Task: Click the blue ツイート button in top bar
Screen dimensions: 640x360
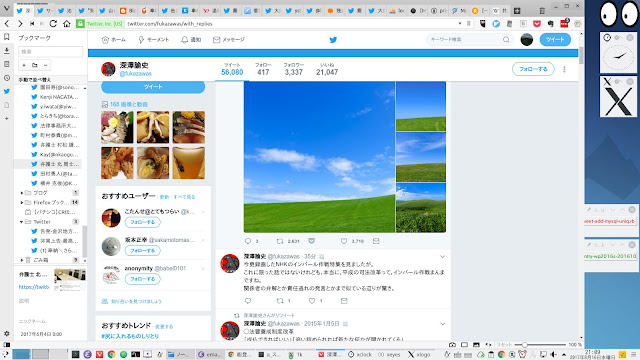Action: (555, 40)
